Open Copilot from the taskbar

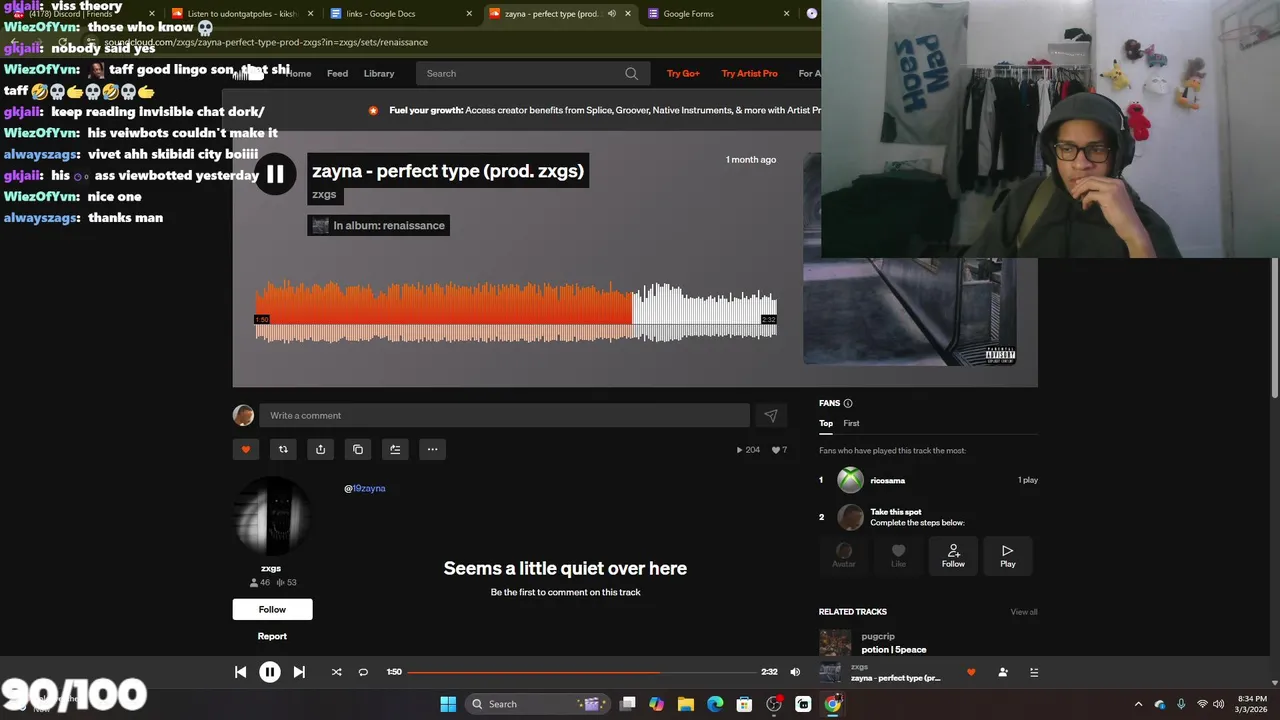click(656, 704)
